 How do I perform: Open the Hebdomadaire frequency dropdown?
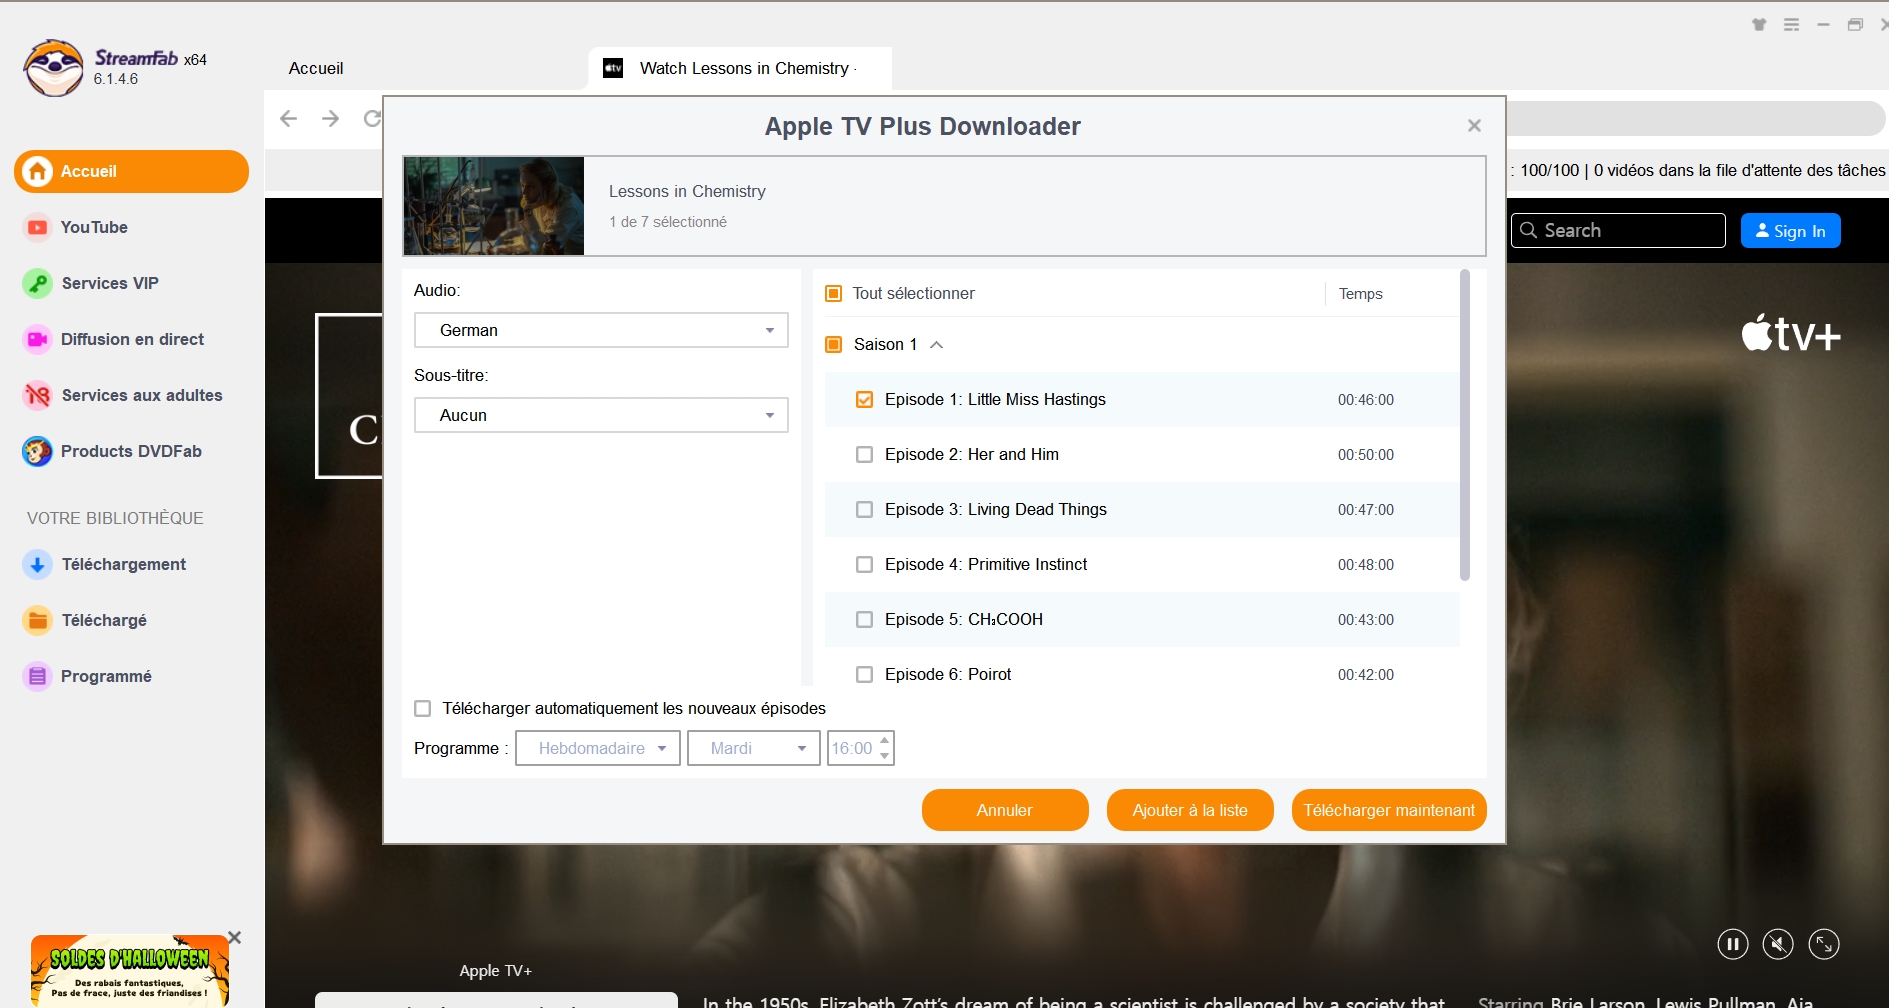598,748
